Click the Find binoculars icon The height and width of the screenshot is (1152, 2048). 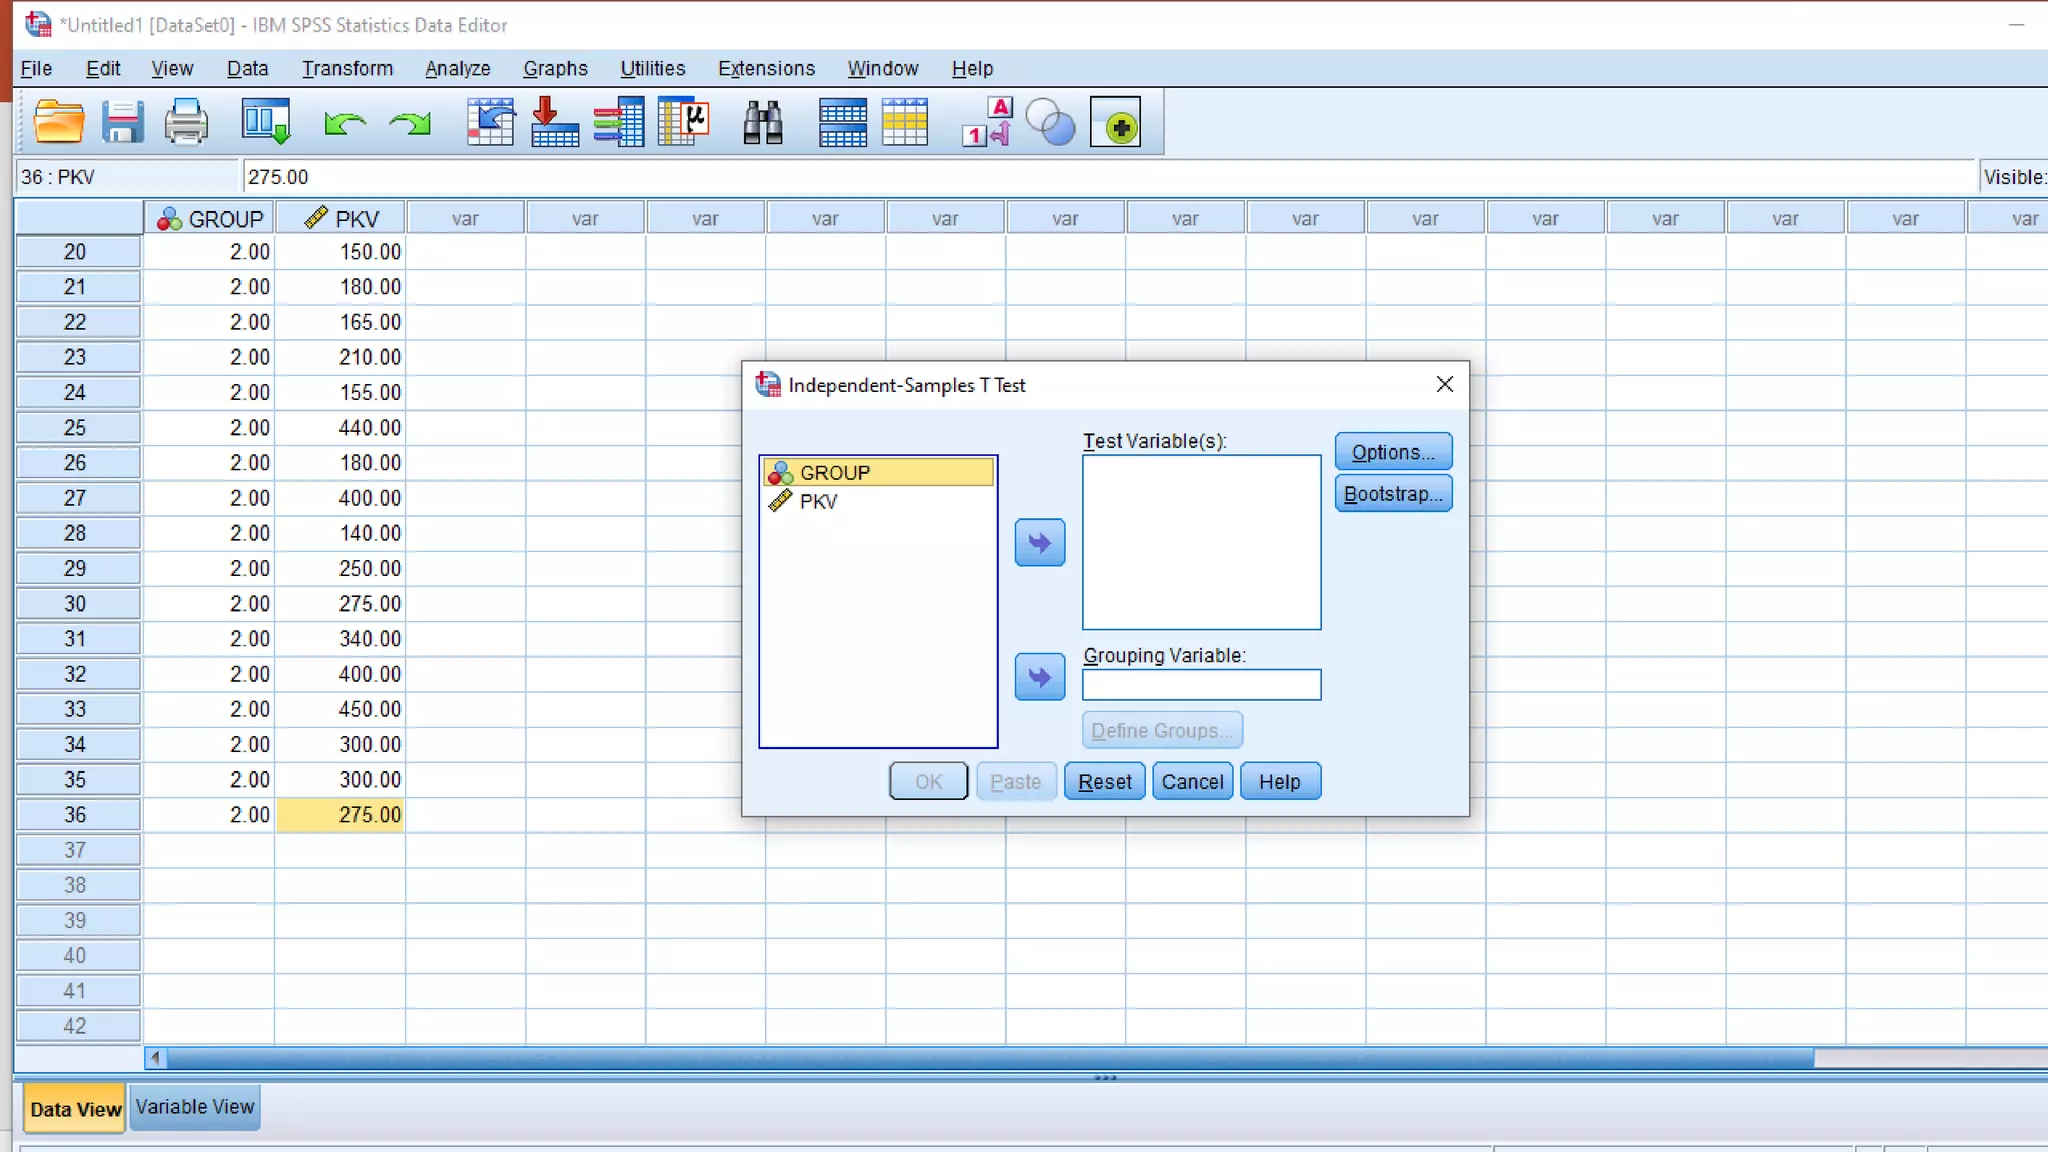(762, 123)
